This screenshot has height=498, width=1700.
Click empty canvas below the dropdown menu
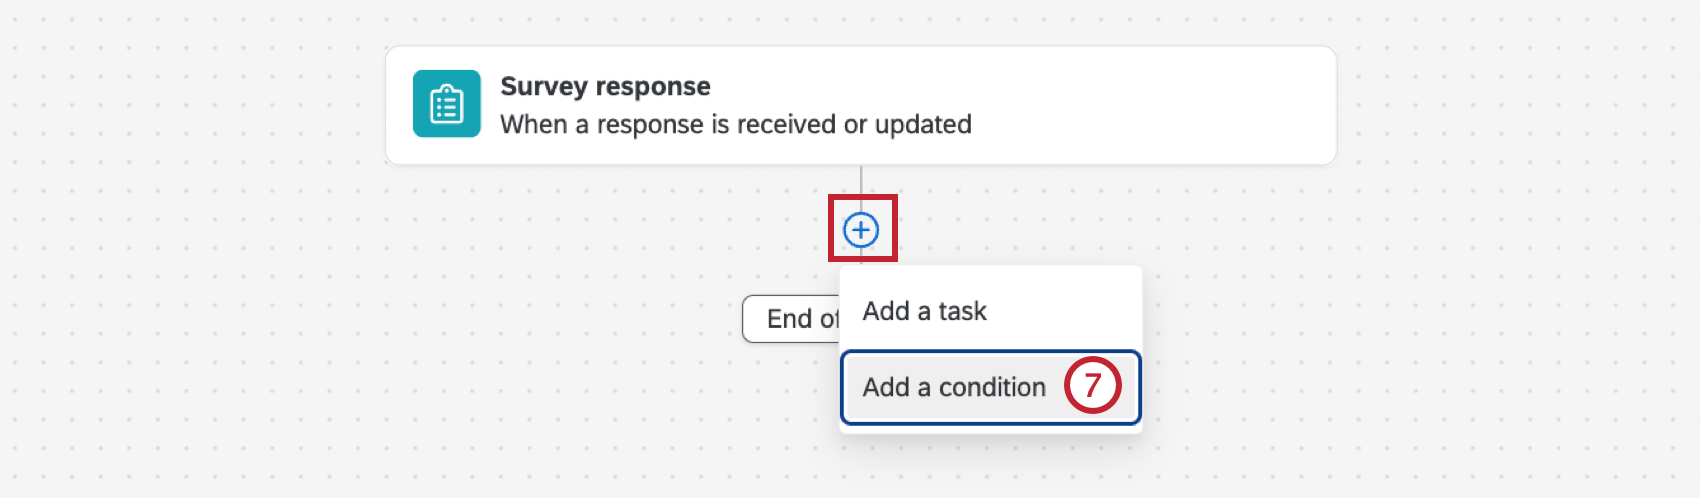click(x=990, y=468)
